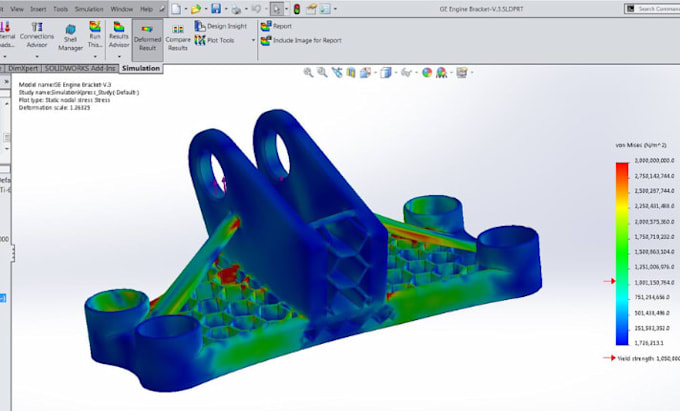Screen dimensions: 680x411
Task: Click the Apply Scene icon
Action: pos(441,73)
